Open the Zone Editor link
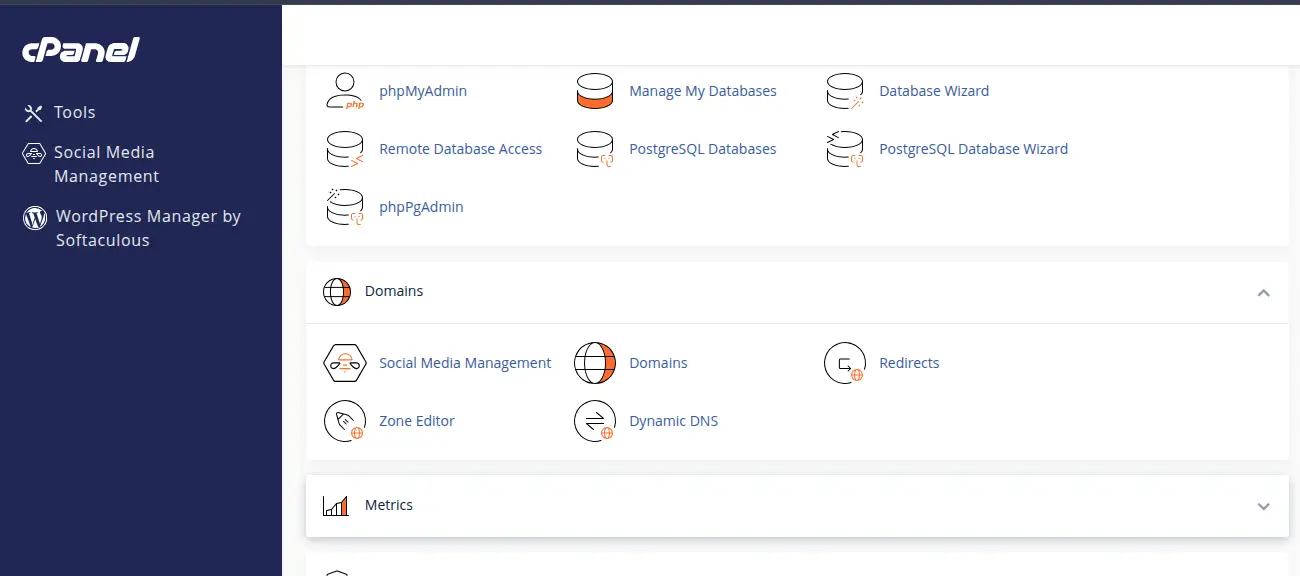 tap(417, 421)
